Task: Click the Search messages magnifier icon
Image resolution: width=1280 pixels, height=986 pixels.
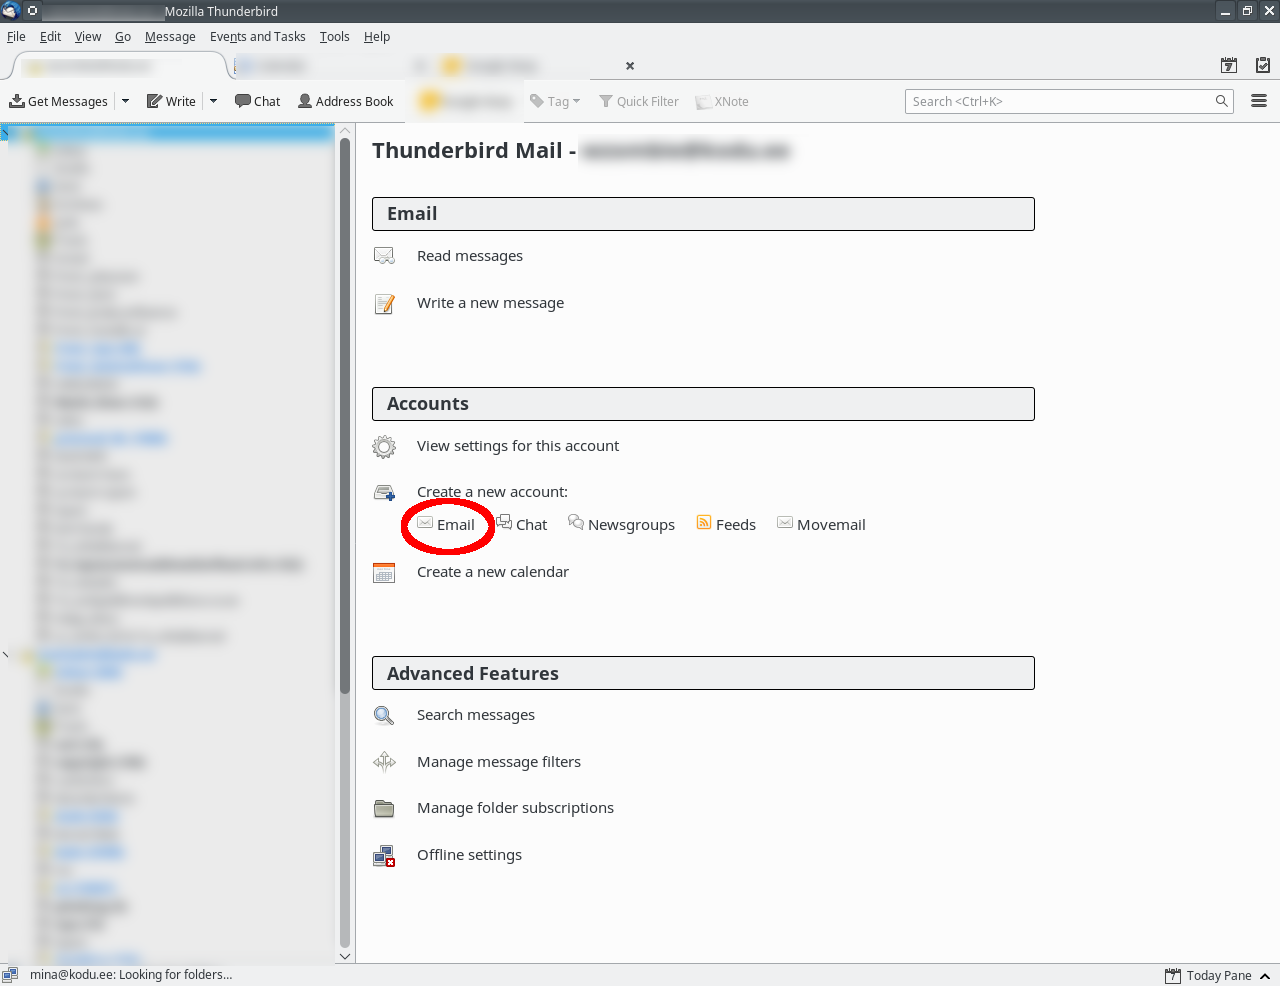Action: (384, 715)
